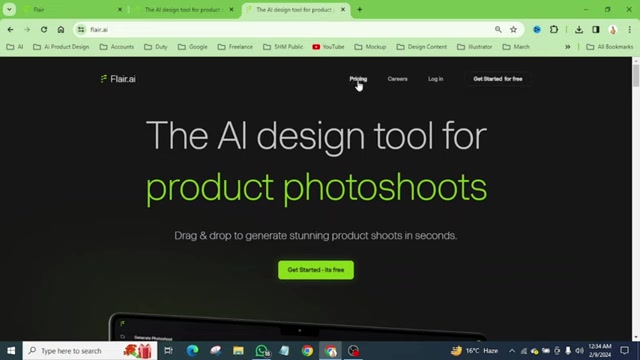Open the Notepad-style app in taskbar
640x360 pixels.
click(284, 351)
